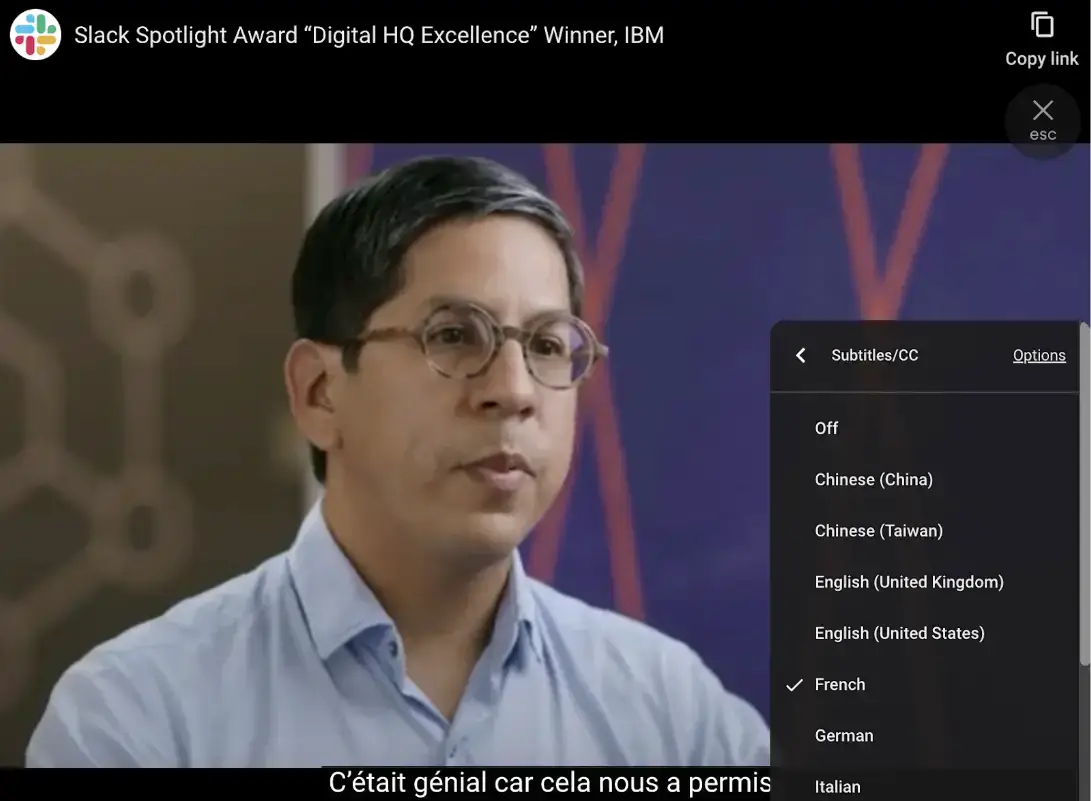The image size is (1091, 801).
Task: Click the subtitles menu scrollbar
Action: pyautogui.click(x=1084, y=500)
